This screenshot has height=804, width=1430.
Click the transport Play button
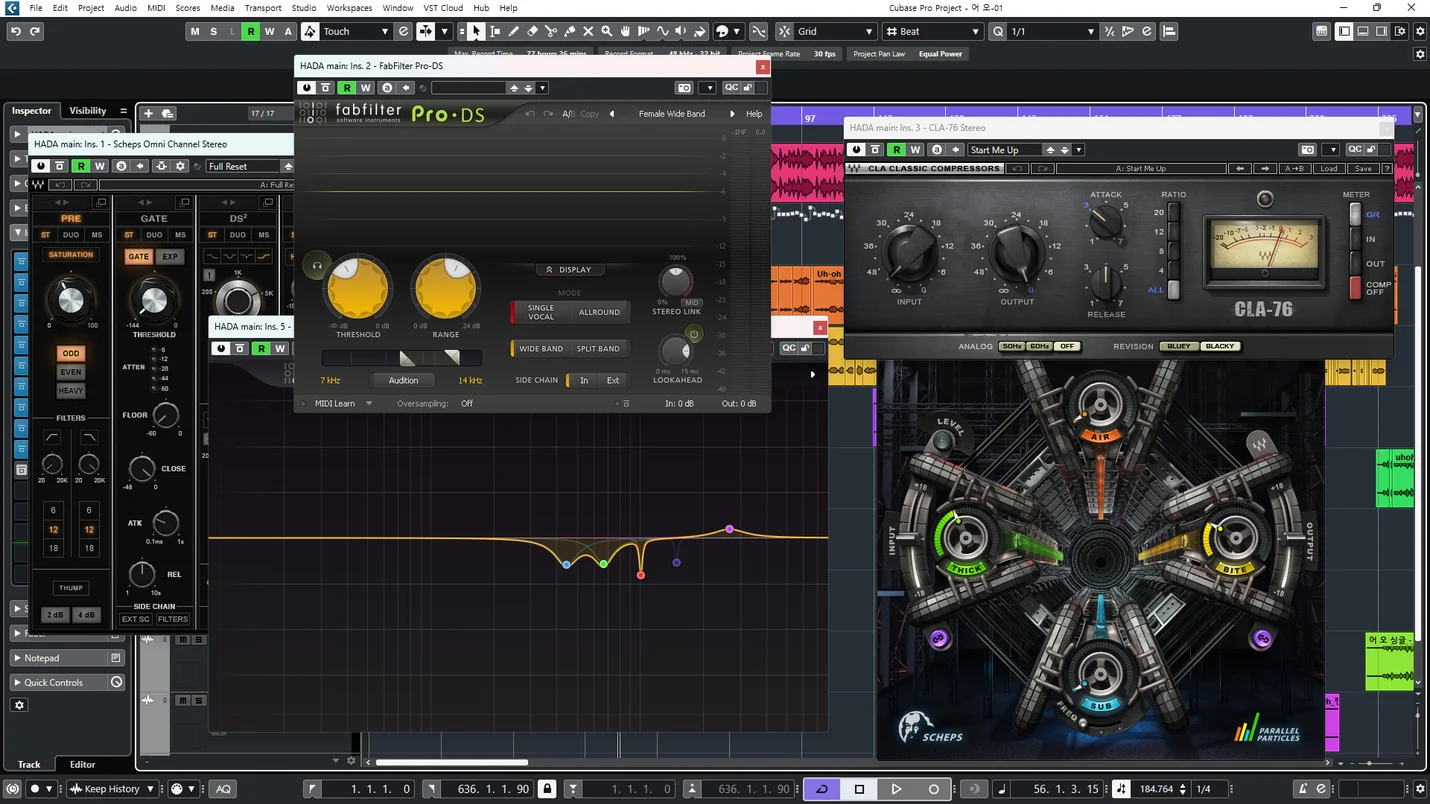coord(896,789)
